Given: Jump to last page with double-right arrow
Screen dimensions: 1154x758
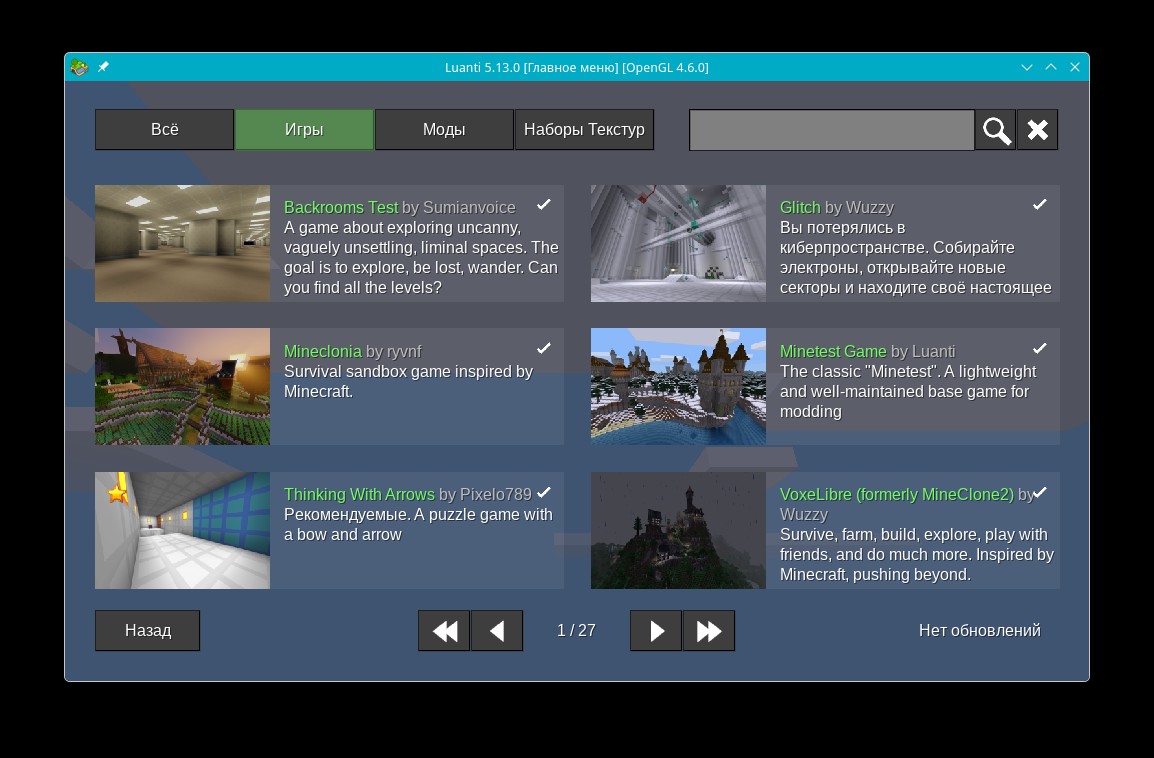Looking at the screenshot, I should [709, 631].
